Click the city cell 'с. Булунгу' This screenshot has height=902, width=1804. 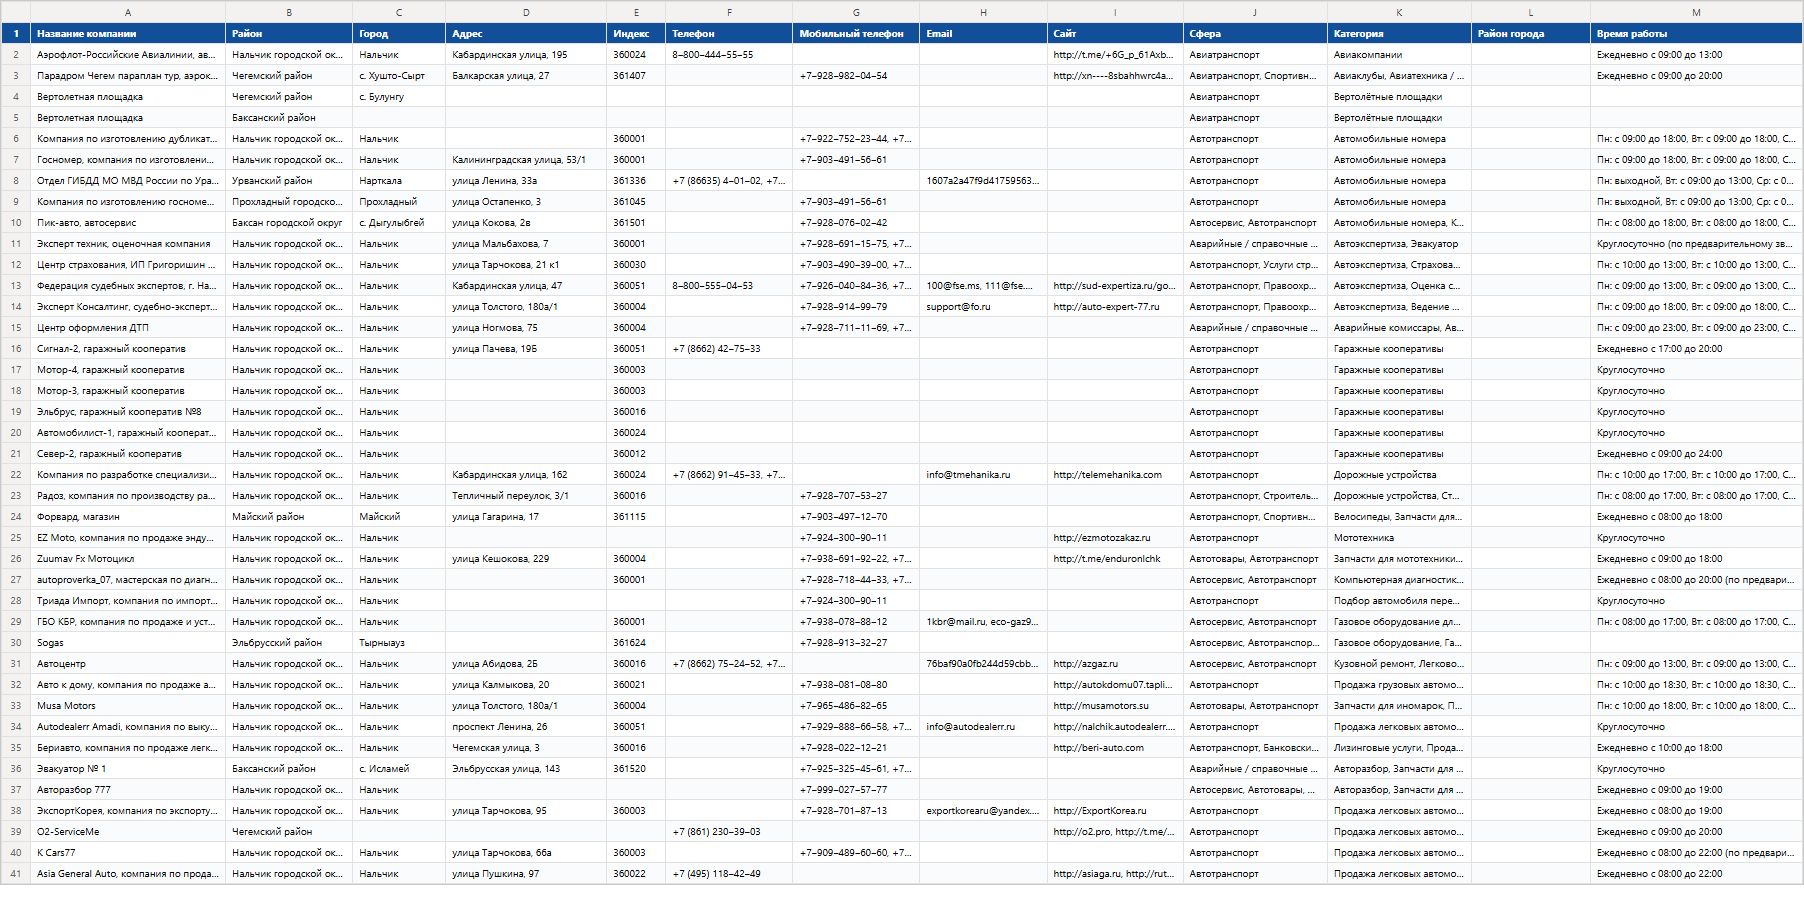399,97
